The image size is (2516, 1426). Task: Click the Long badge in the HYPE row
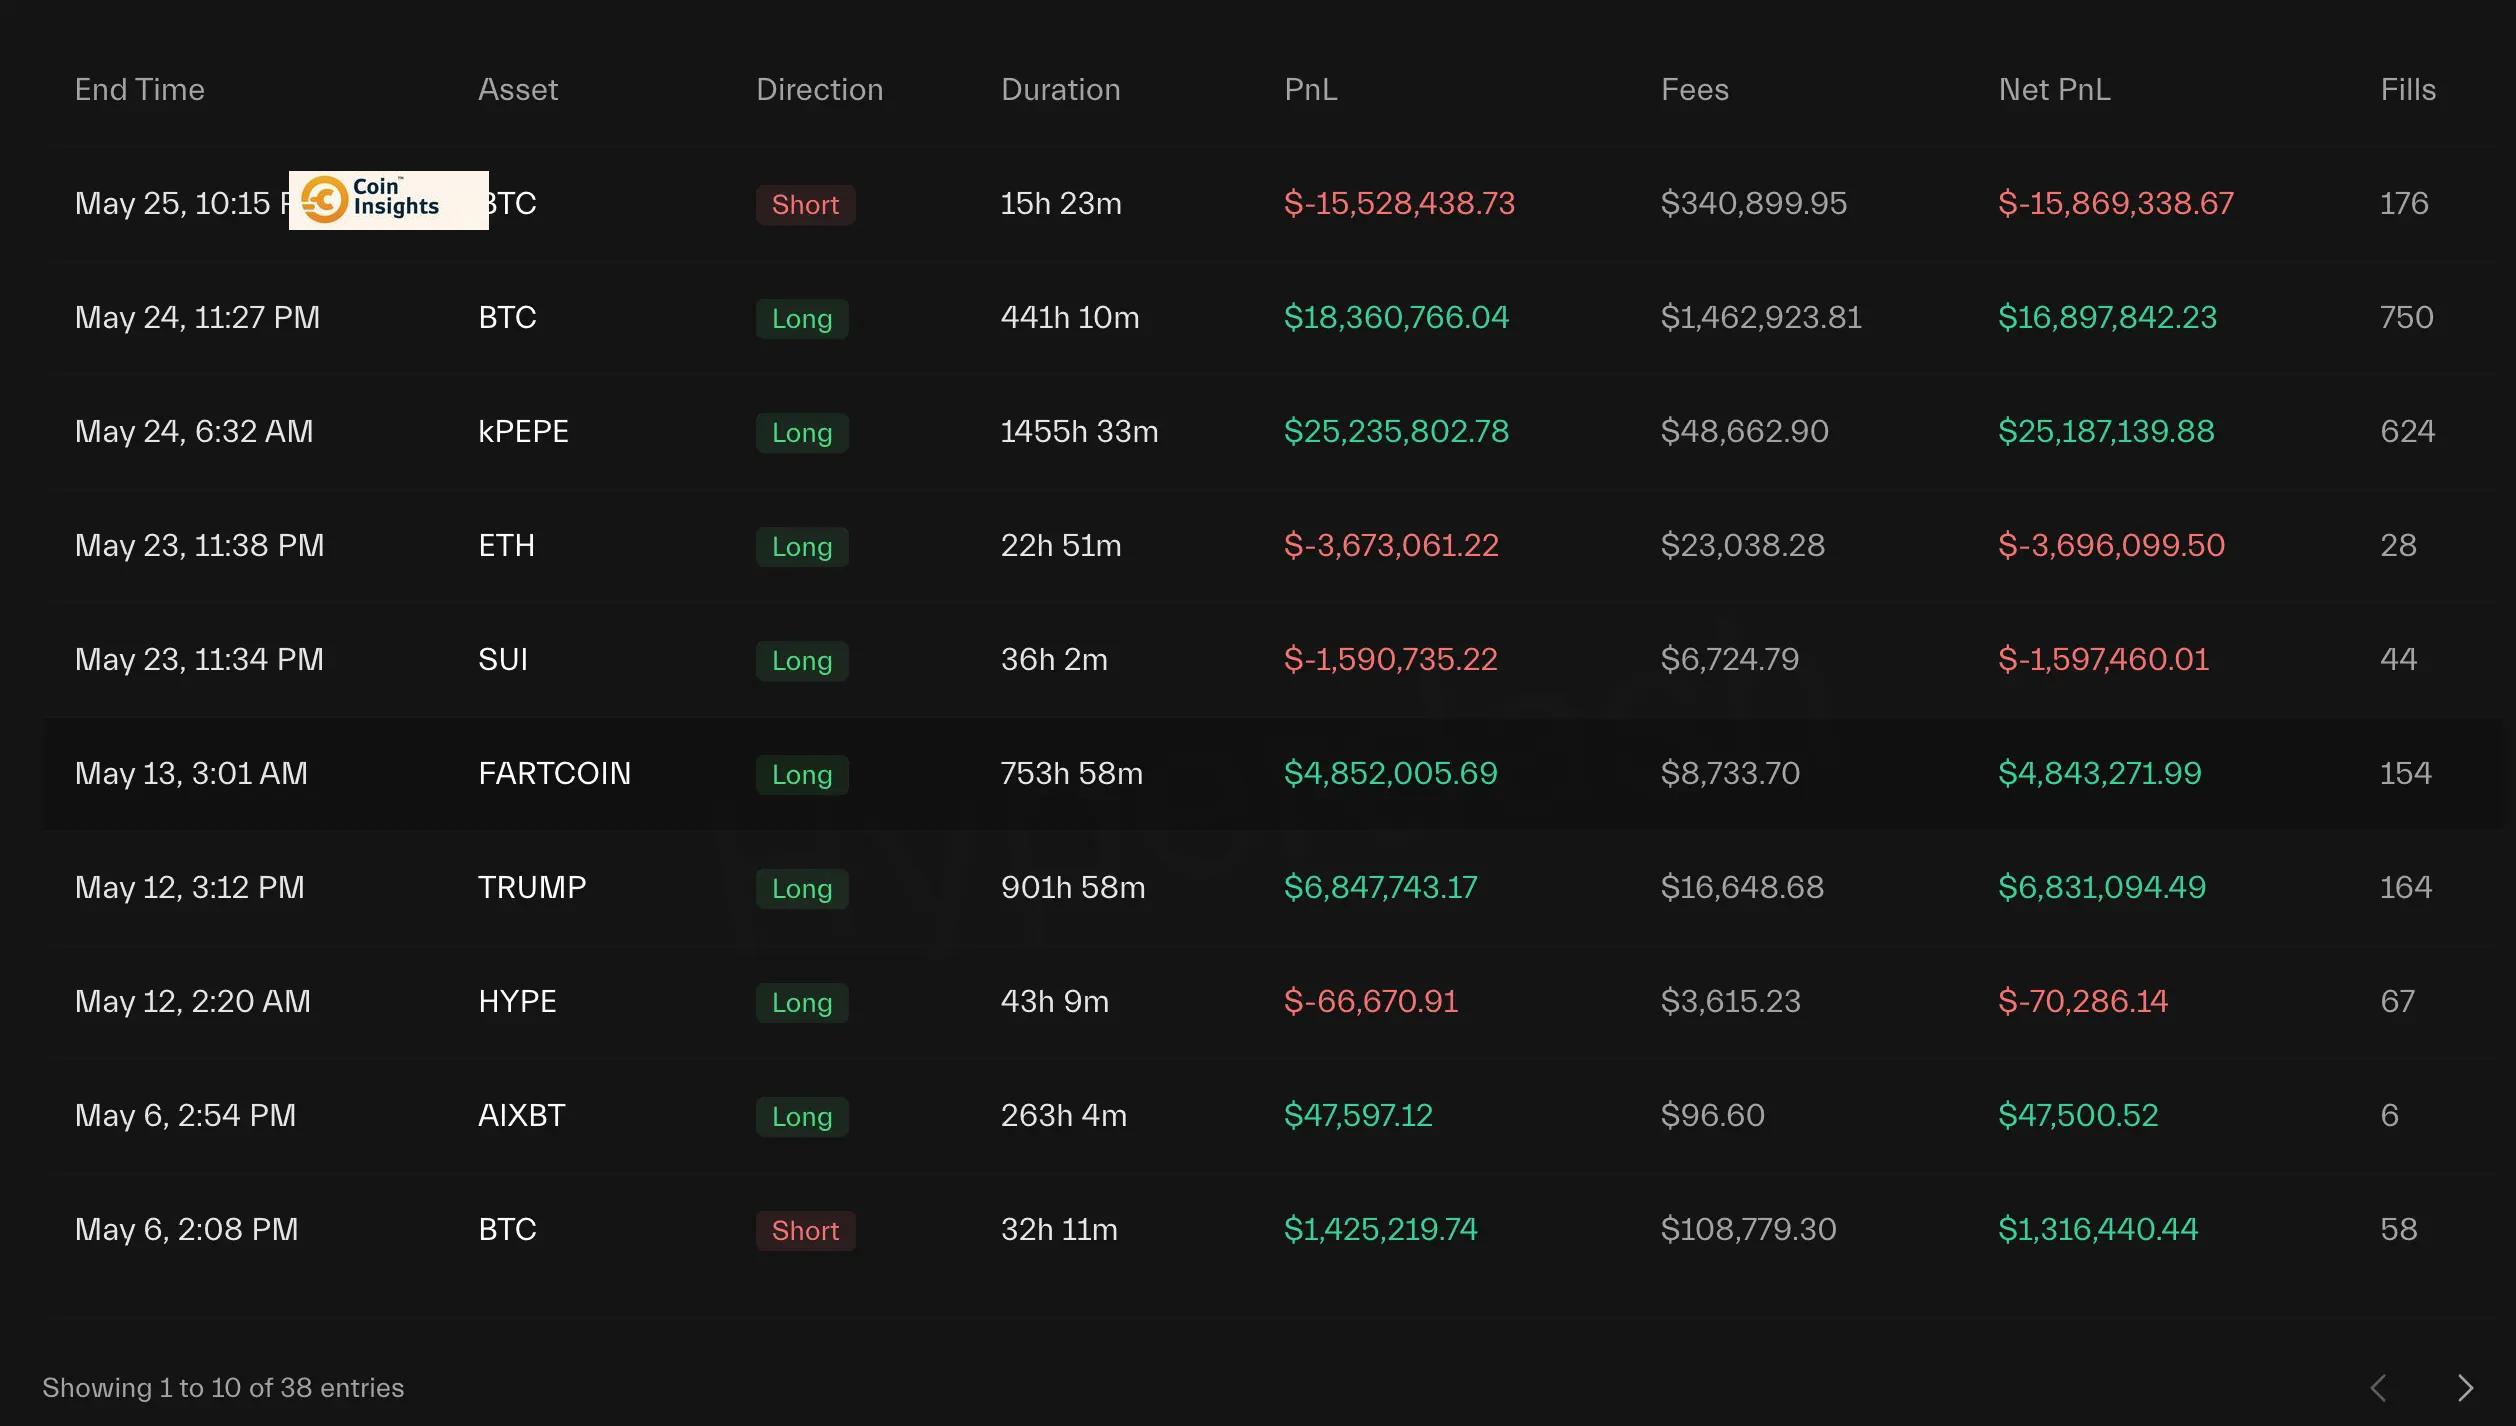pos(802,1002)
